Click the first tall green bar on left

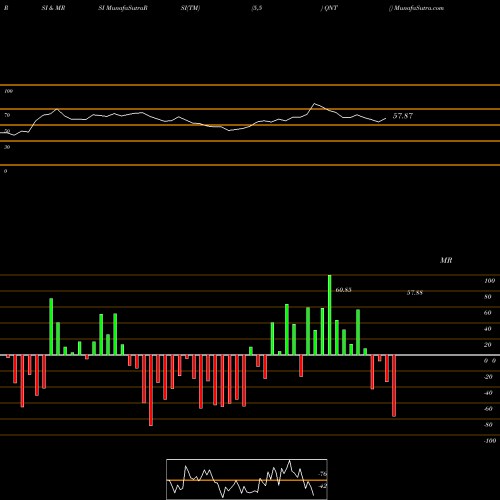pyautogui.click(x=51, y=327)
